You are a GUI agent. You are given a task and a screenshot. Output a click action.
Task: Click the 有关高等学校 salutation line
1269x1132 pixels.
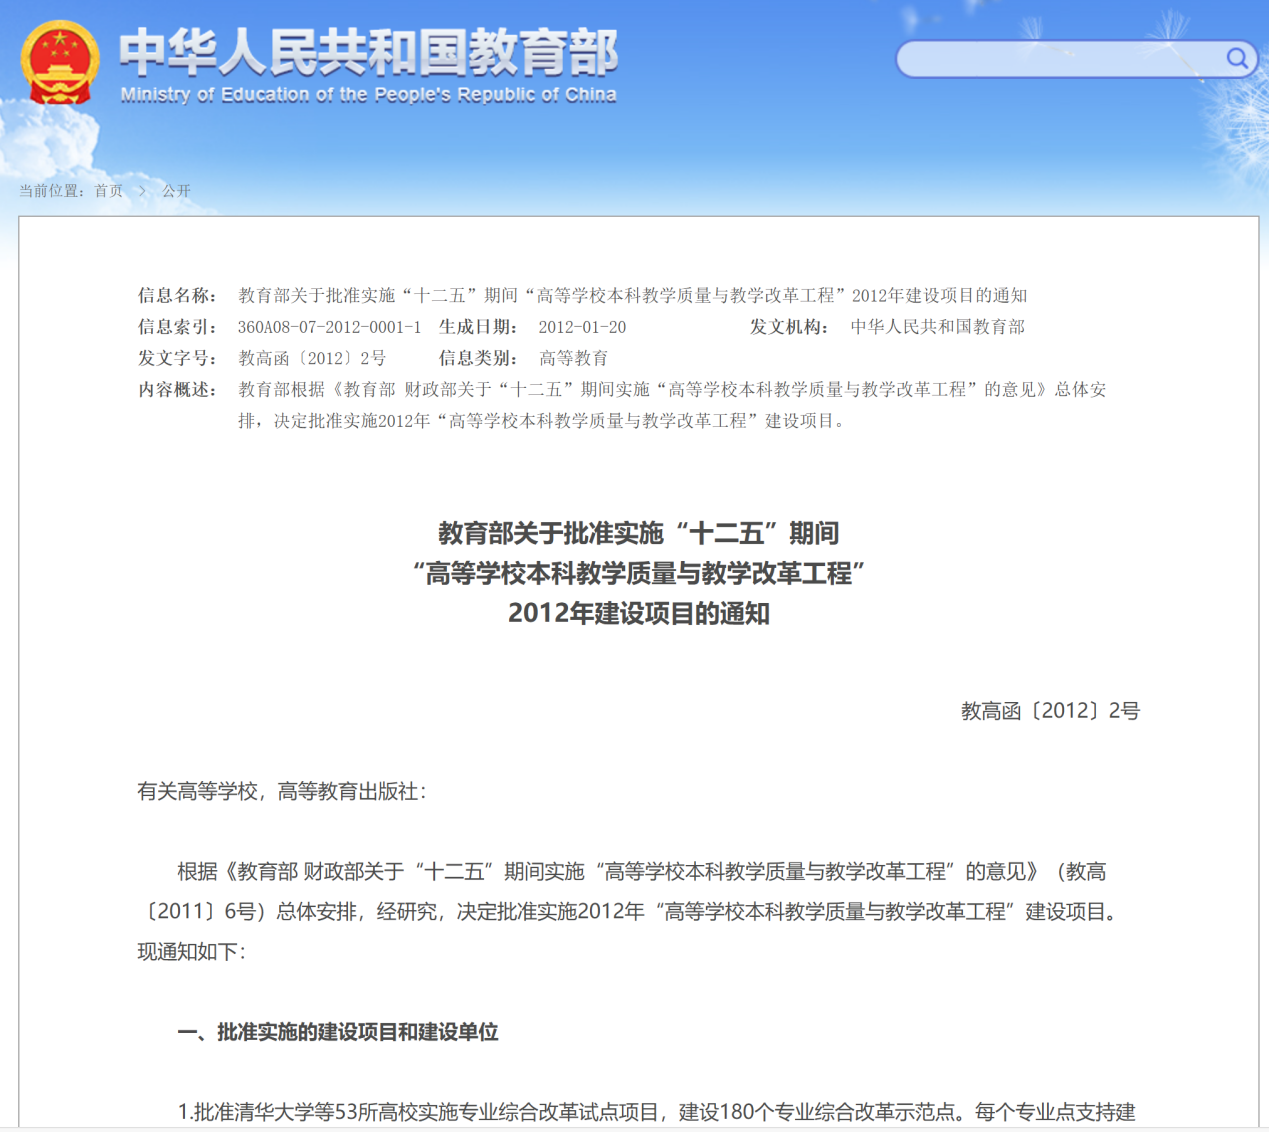coord(282,792)
